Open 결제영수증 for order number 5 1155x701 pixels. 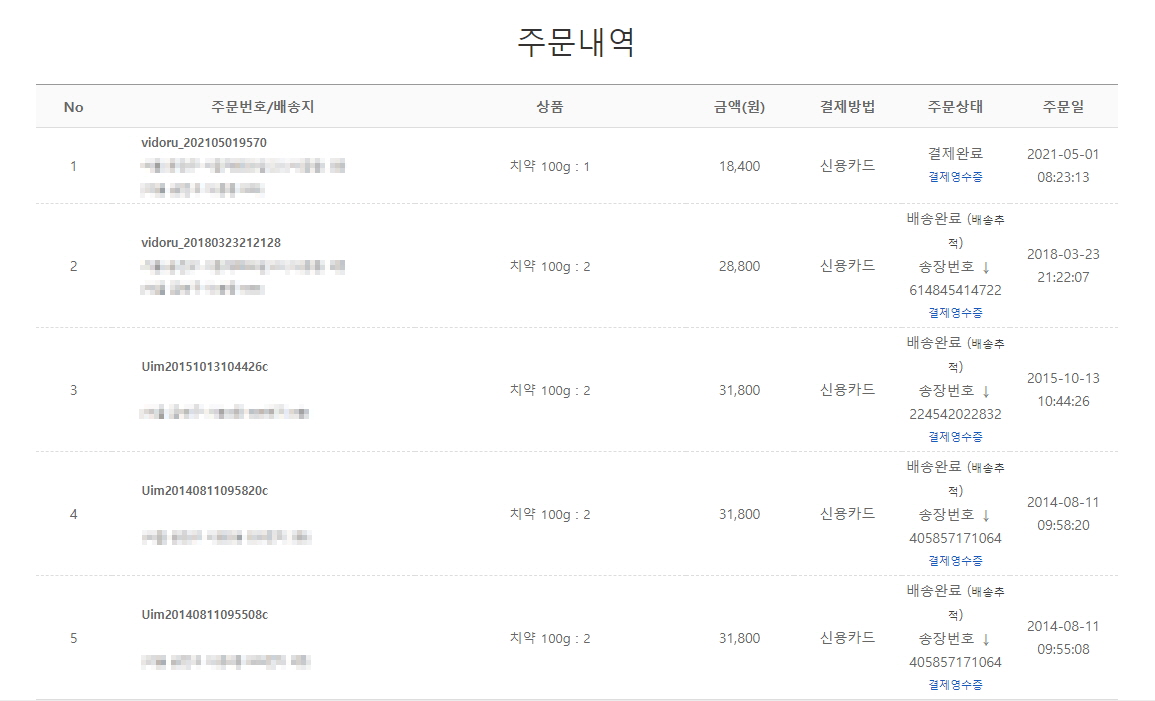pos(955,685)
